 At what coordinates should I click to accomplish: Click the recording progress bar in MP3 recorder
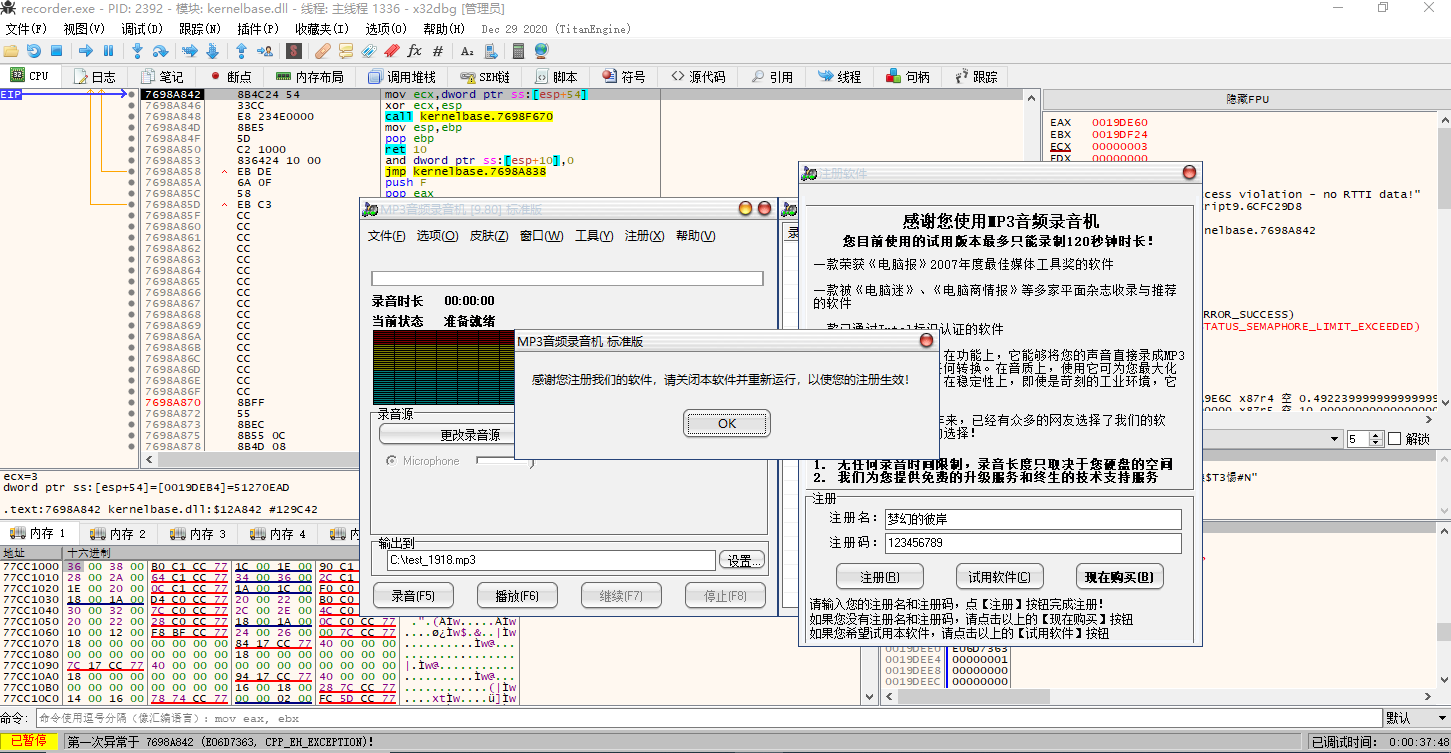(567, 279)
